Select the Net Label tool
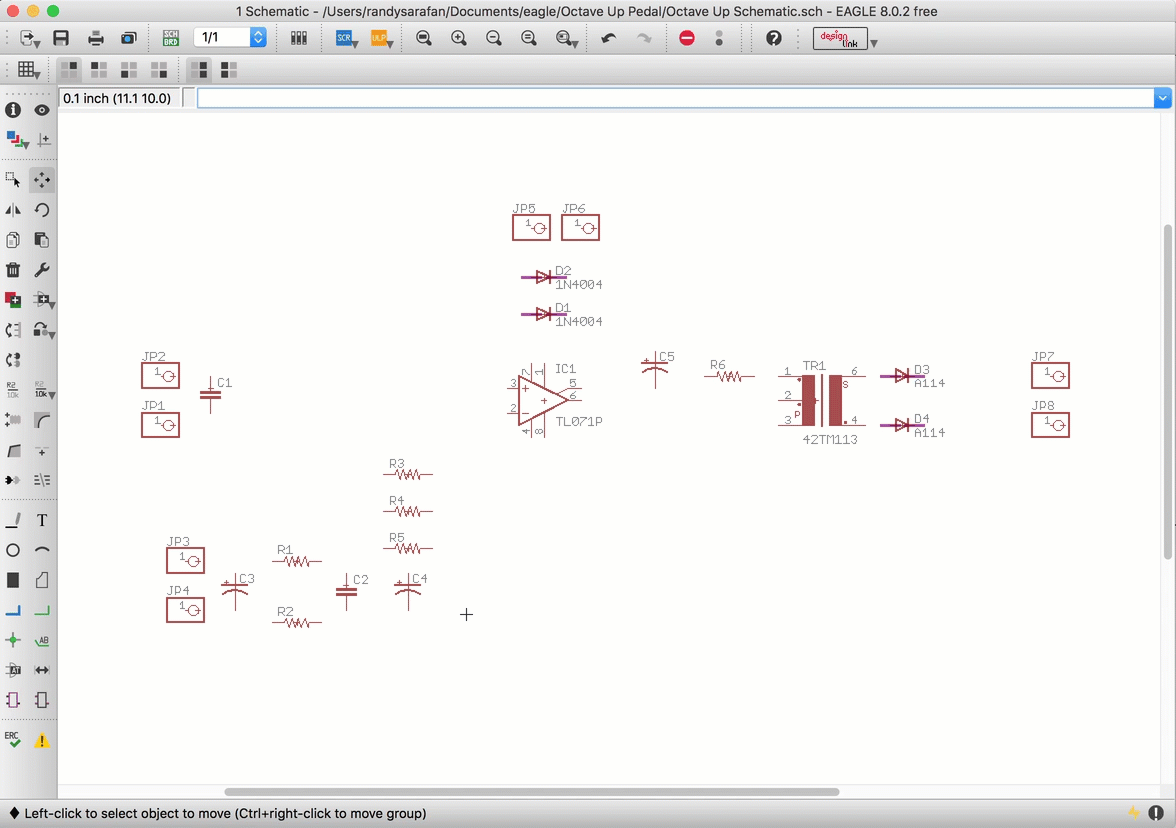Screen dimensions: 1176x828 coord(42,640)
